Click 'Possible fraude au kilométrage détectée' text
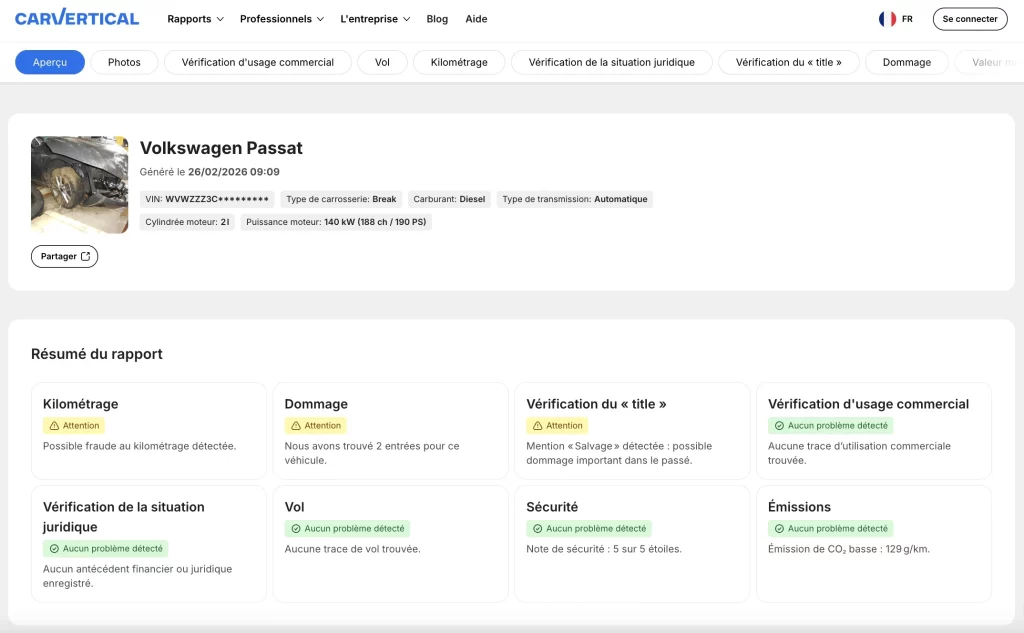The height and width of the screenshot is (633, 1024). (139, 446)
